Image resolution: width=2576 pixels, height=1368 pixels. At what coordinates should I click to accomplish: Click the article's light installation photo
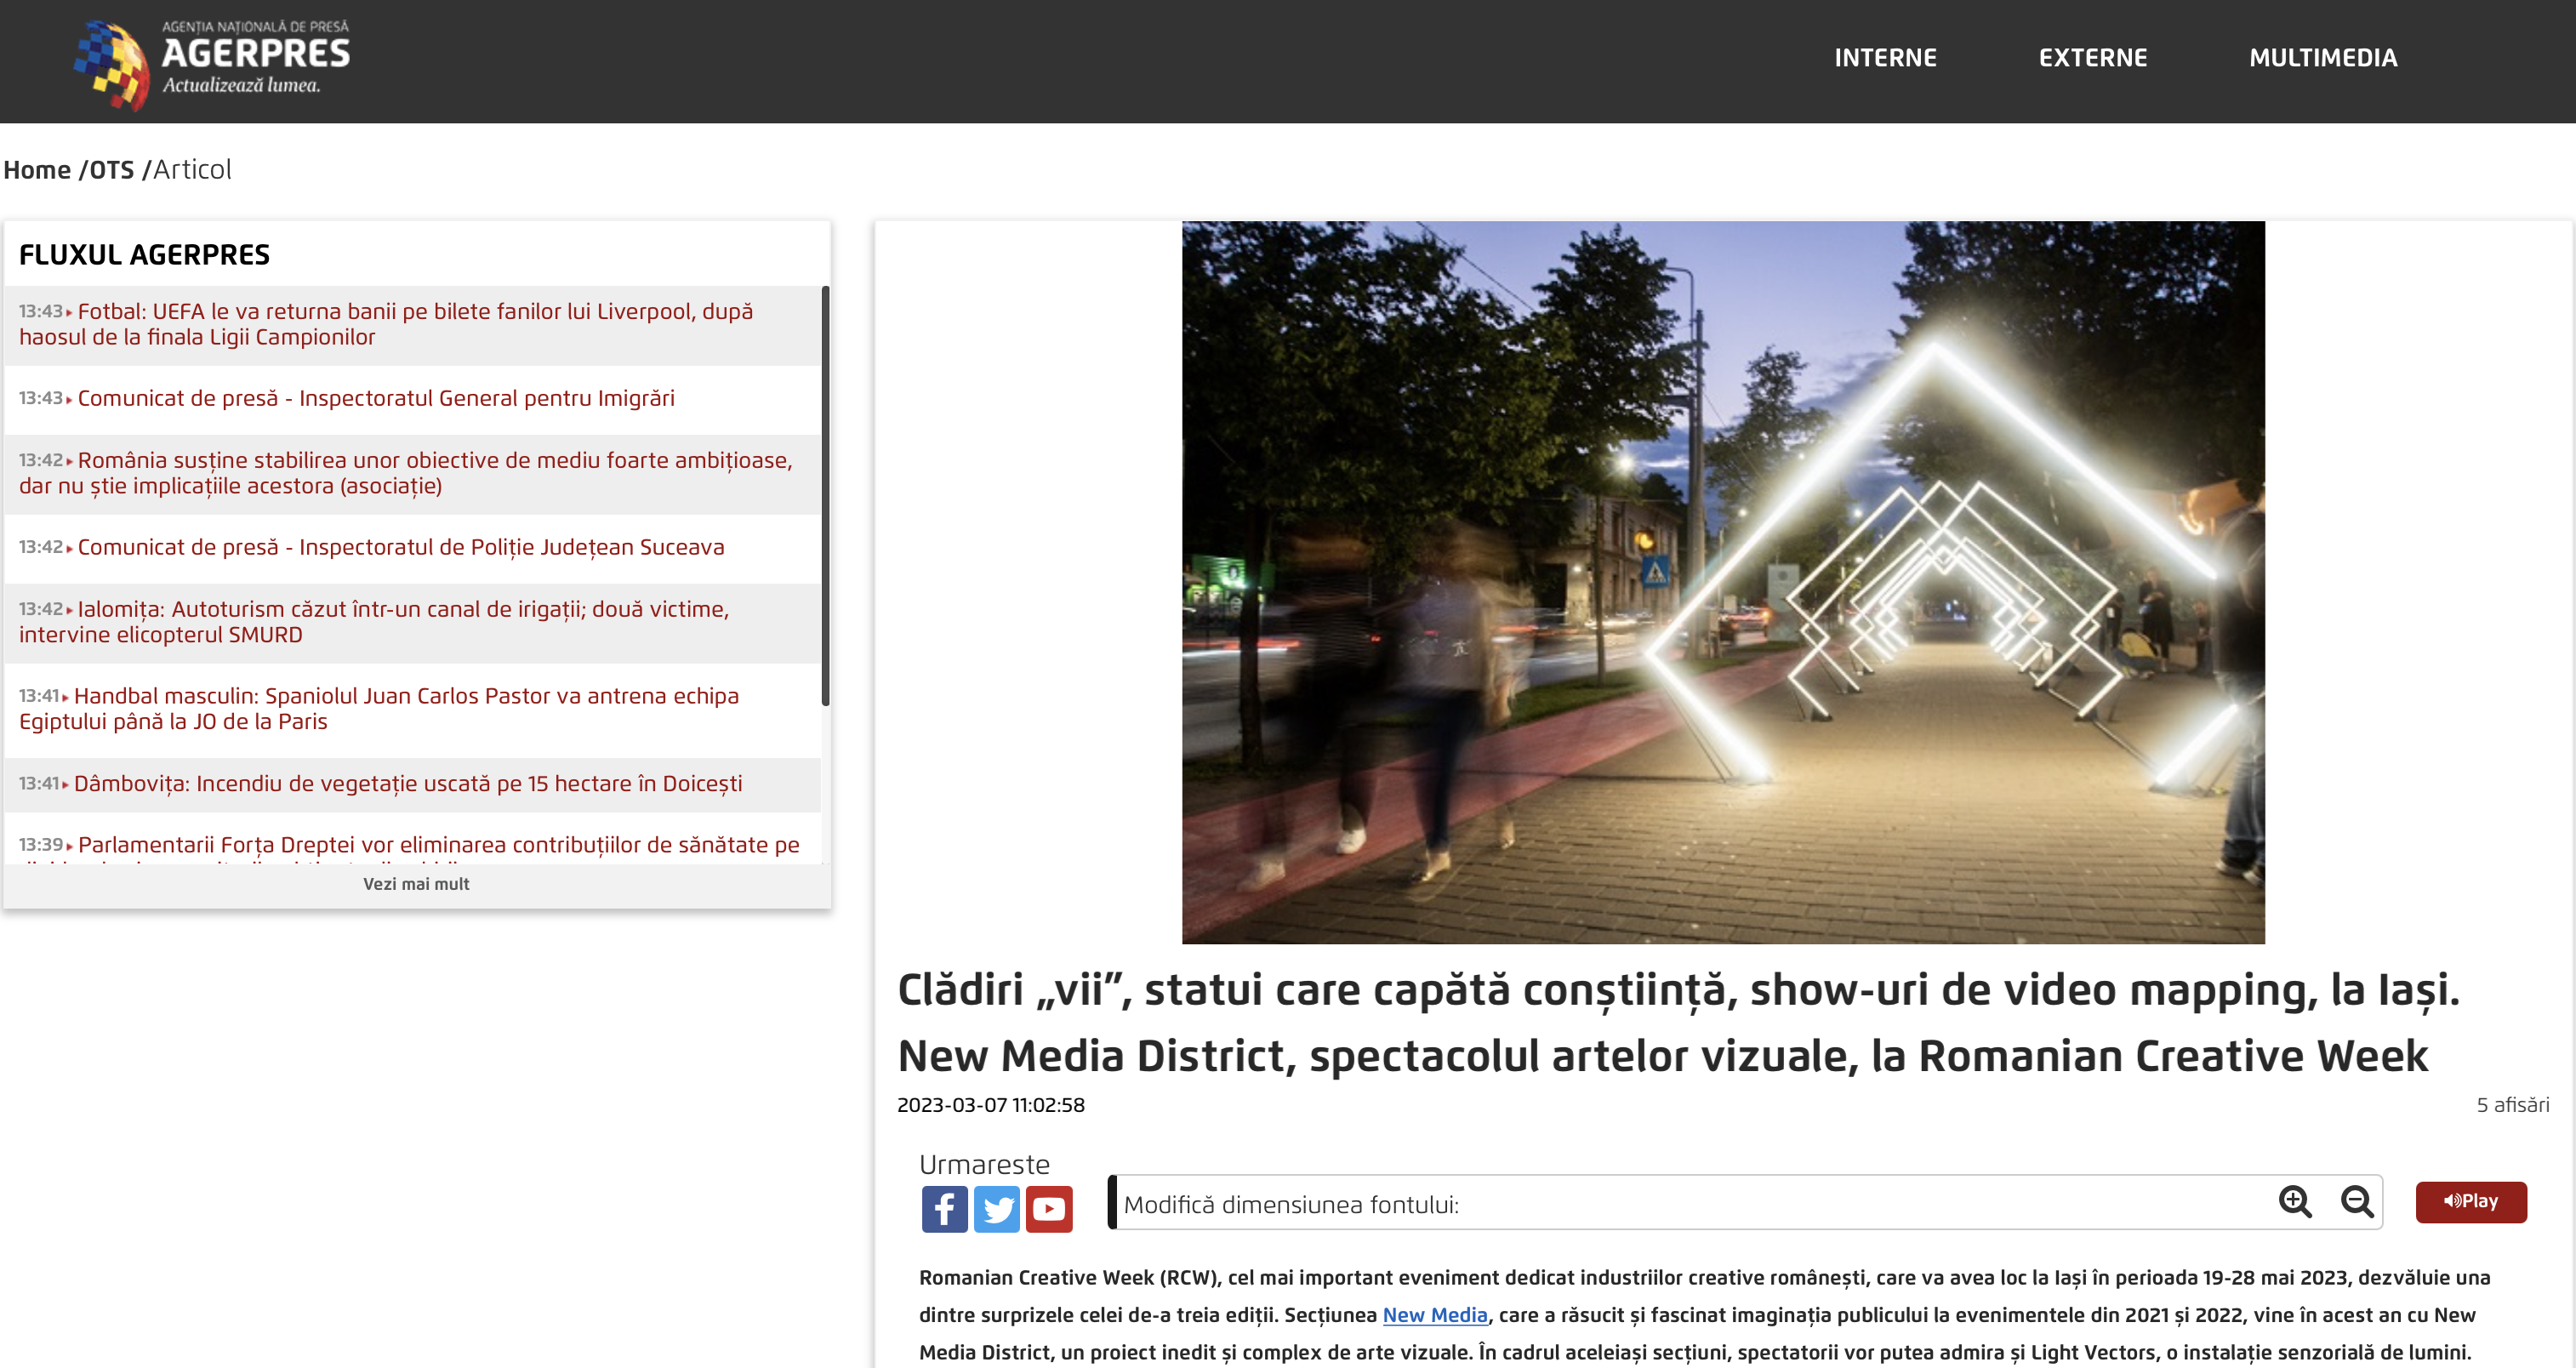pos(1722,582)
